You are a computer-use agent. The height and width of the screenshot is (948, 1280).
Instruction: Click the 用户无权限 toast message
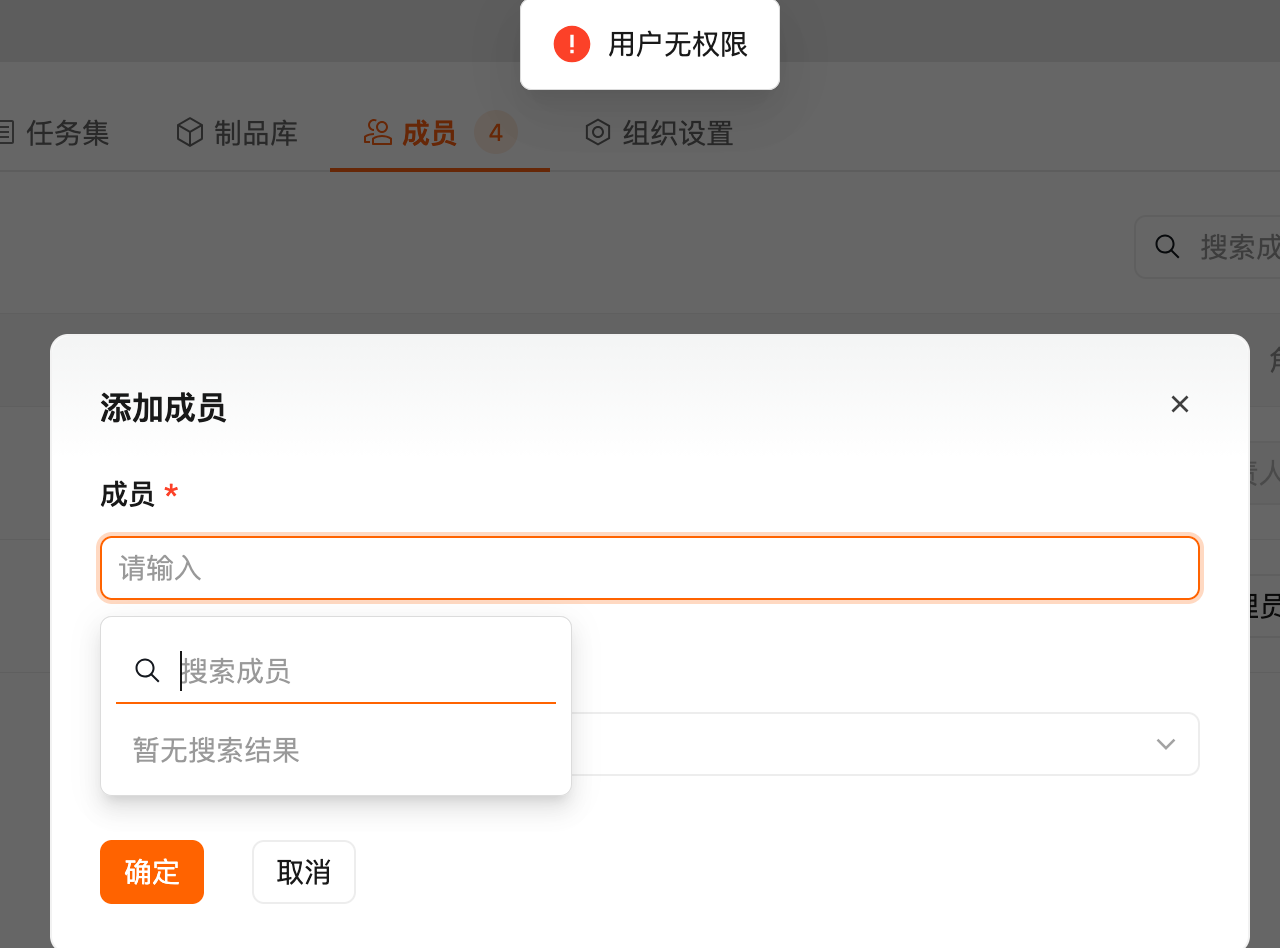click(x=678, y=44)
